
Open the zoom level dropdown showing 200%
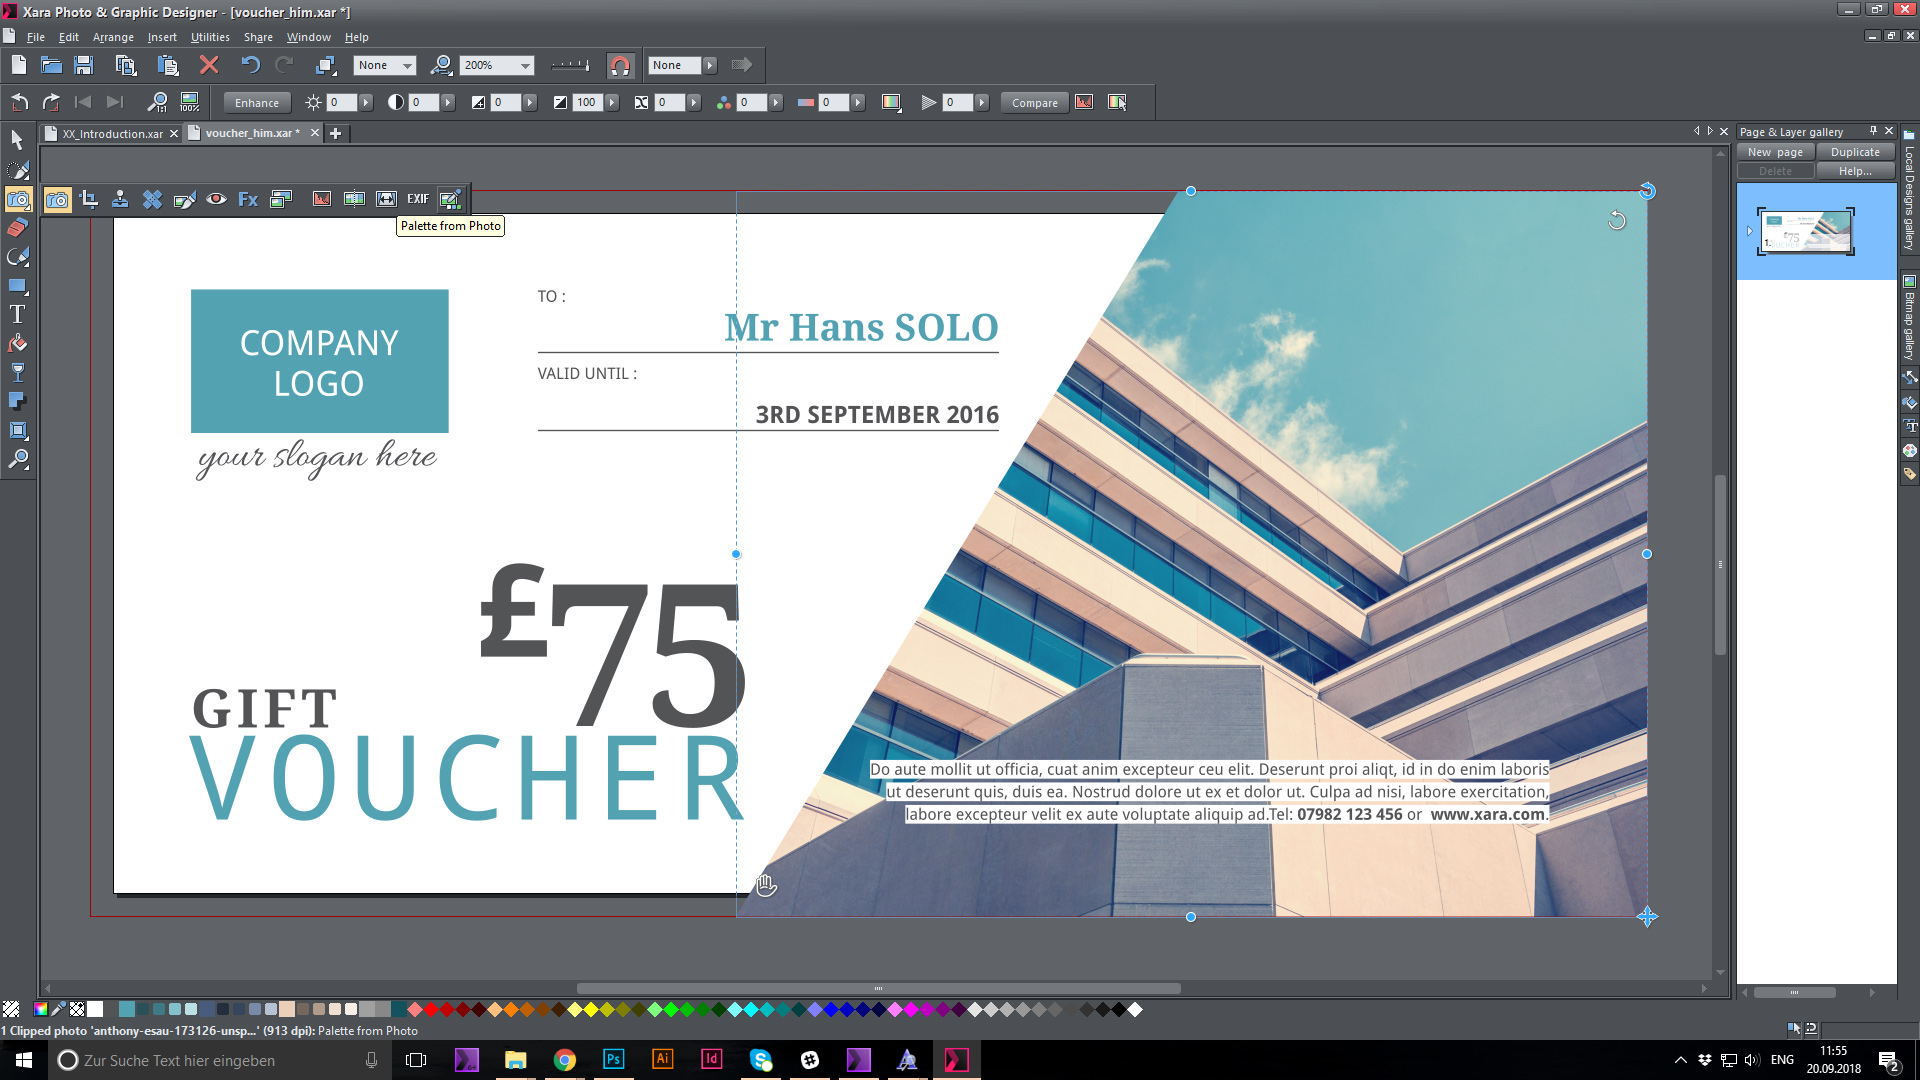pyautogui.click(x=526, y=65)
